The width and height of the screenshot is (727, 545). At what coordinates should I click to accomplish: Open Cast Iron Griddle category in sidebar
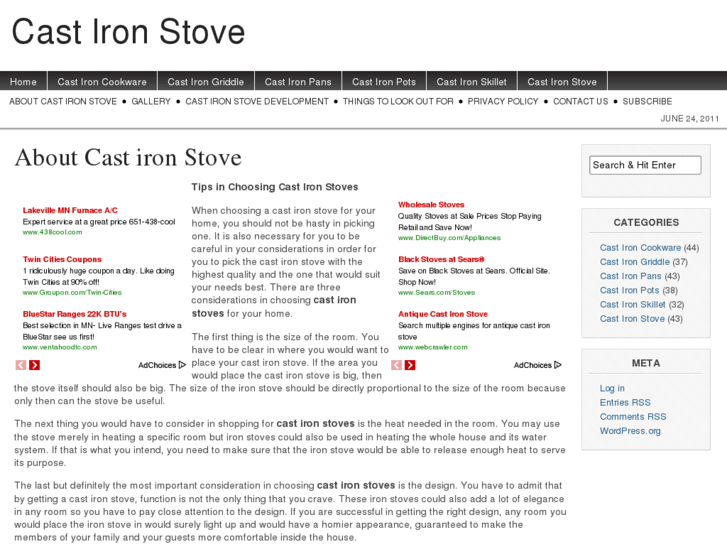click(x=635, y=262)
